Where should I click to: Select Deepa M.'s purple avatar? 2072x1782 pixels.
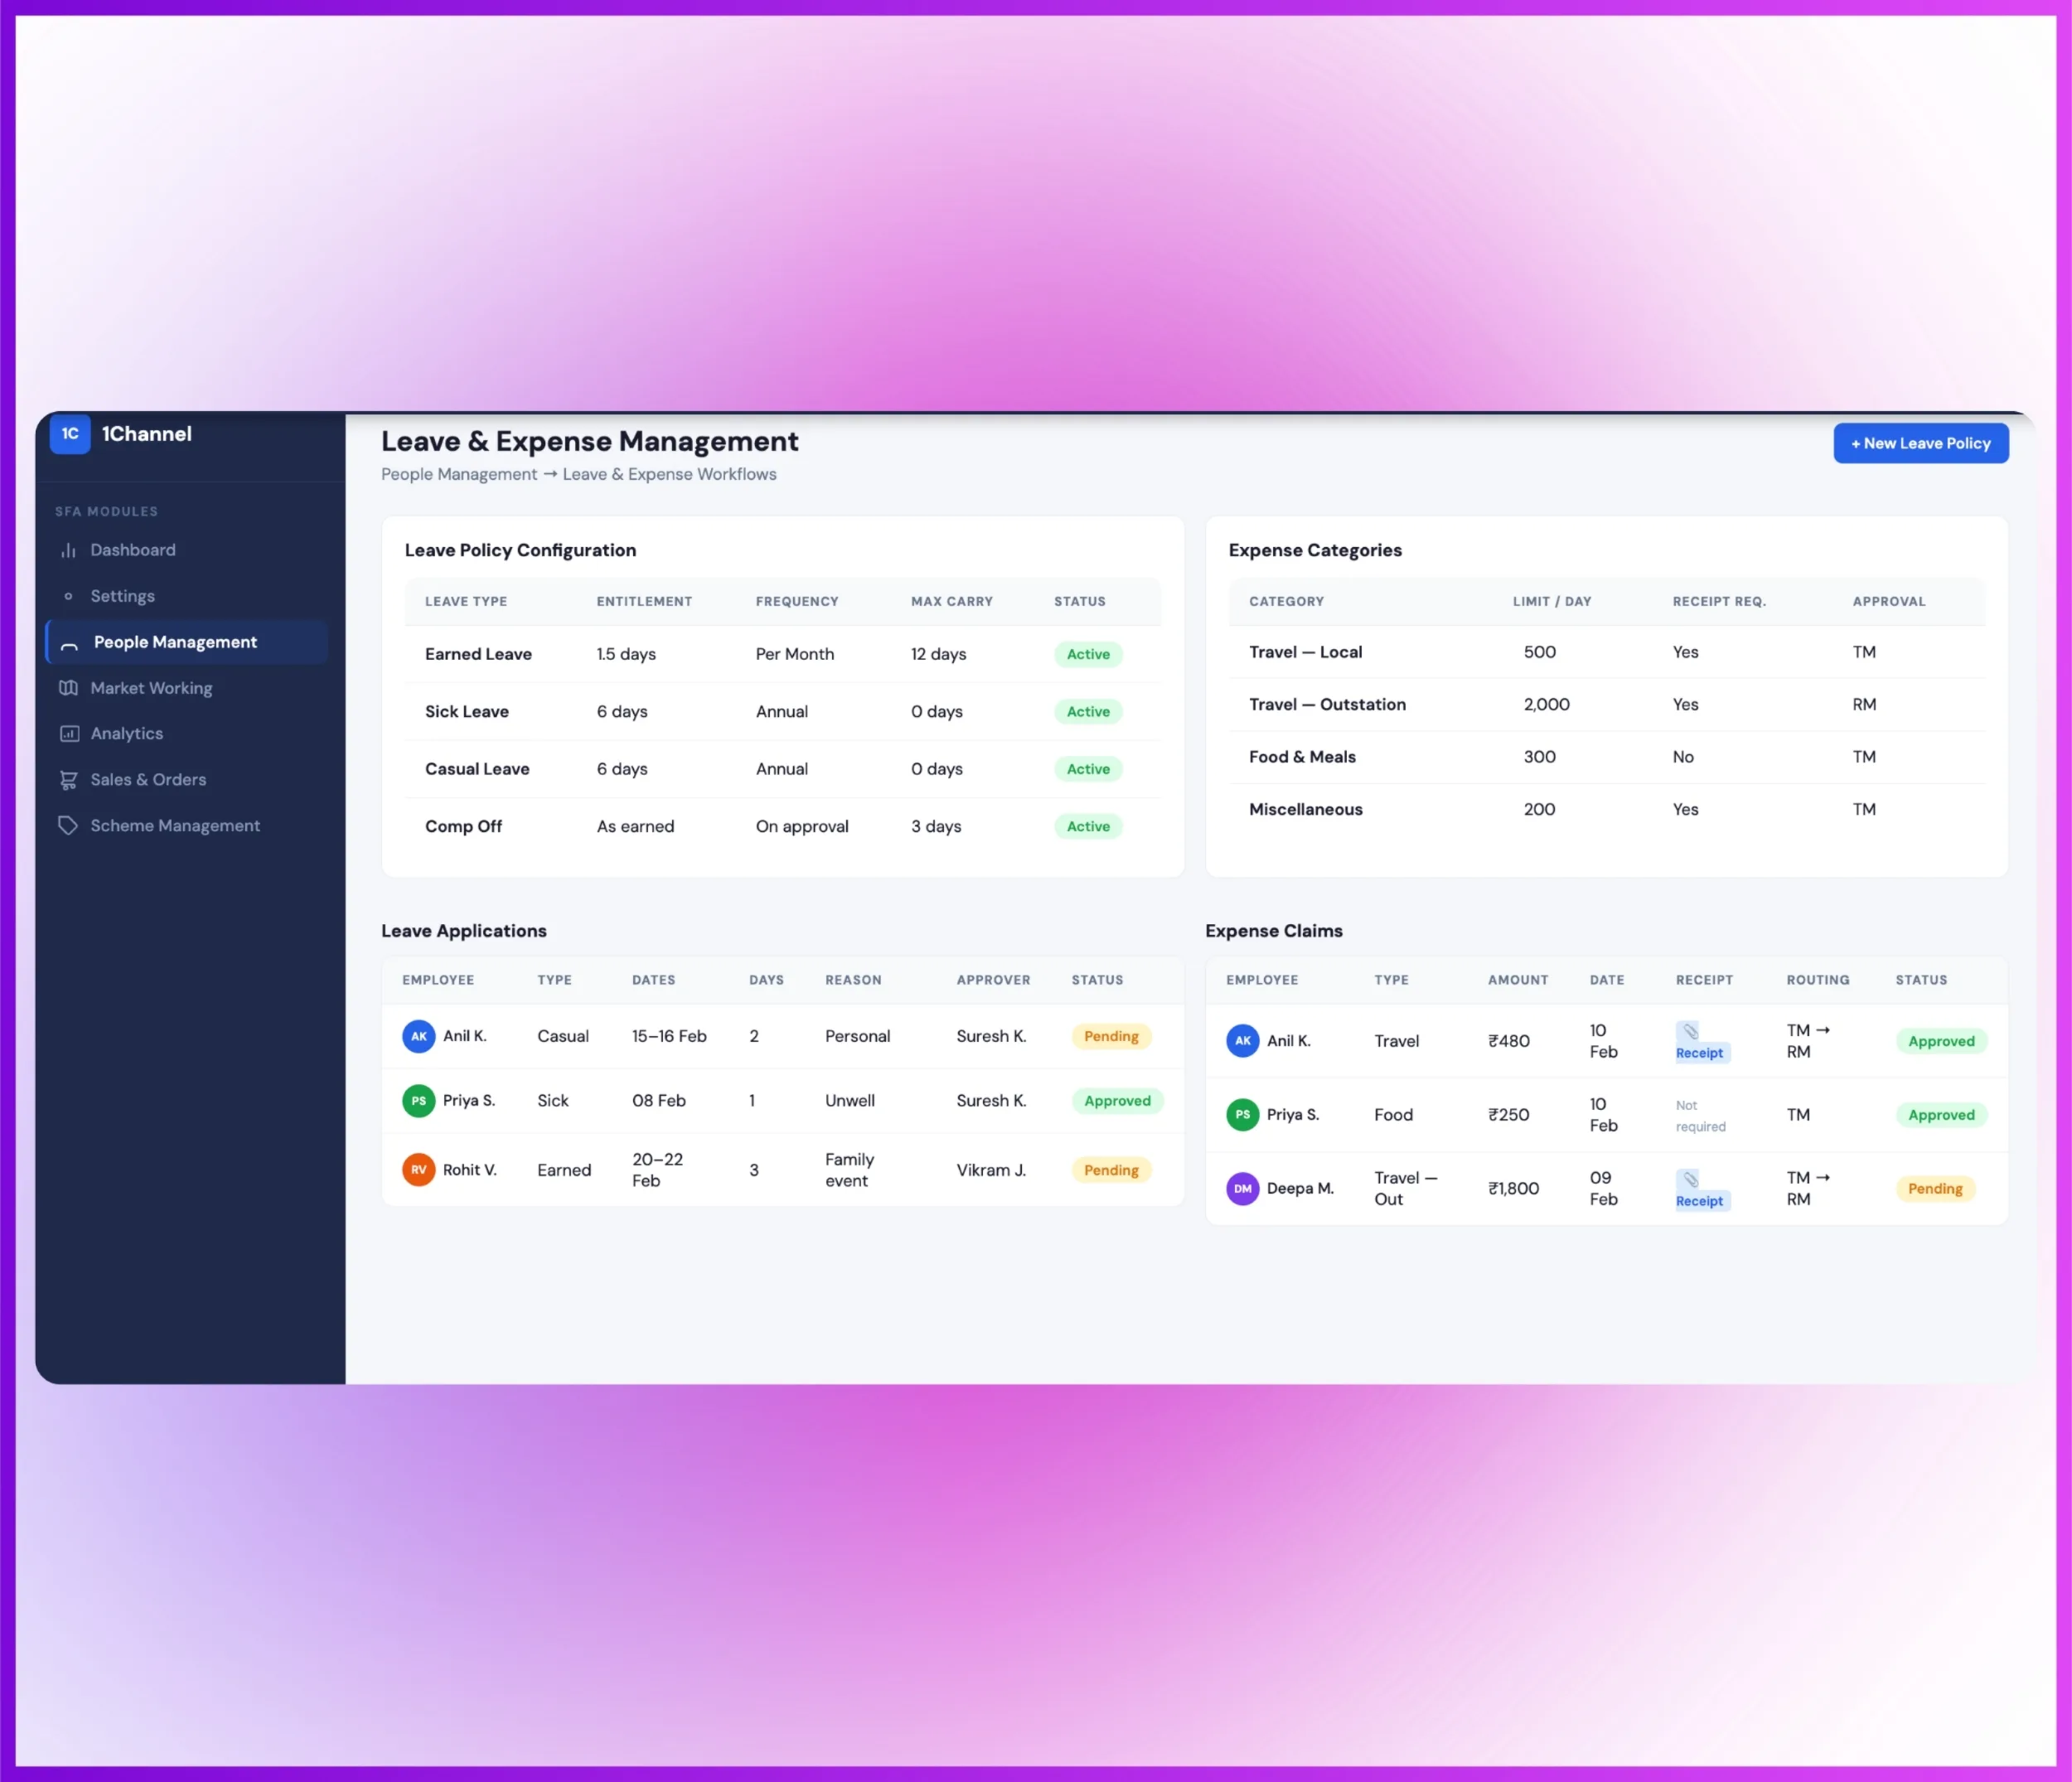pyautogui.click(x=1242, y=1188)
